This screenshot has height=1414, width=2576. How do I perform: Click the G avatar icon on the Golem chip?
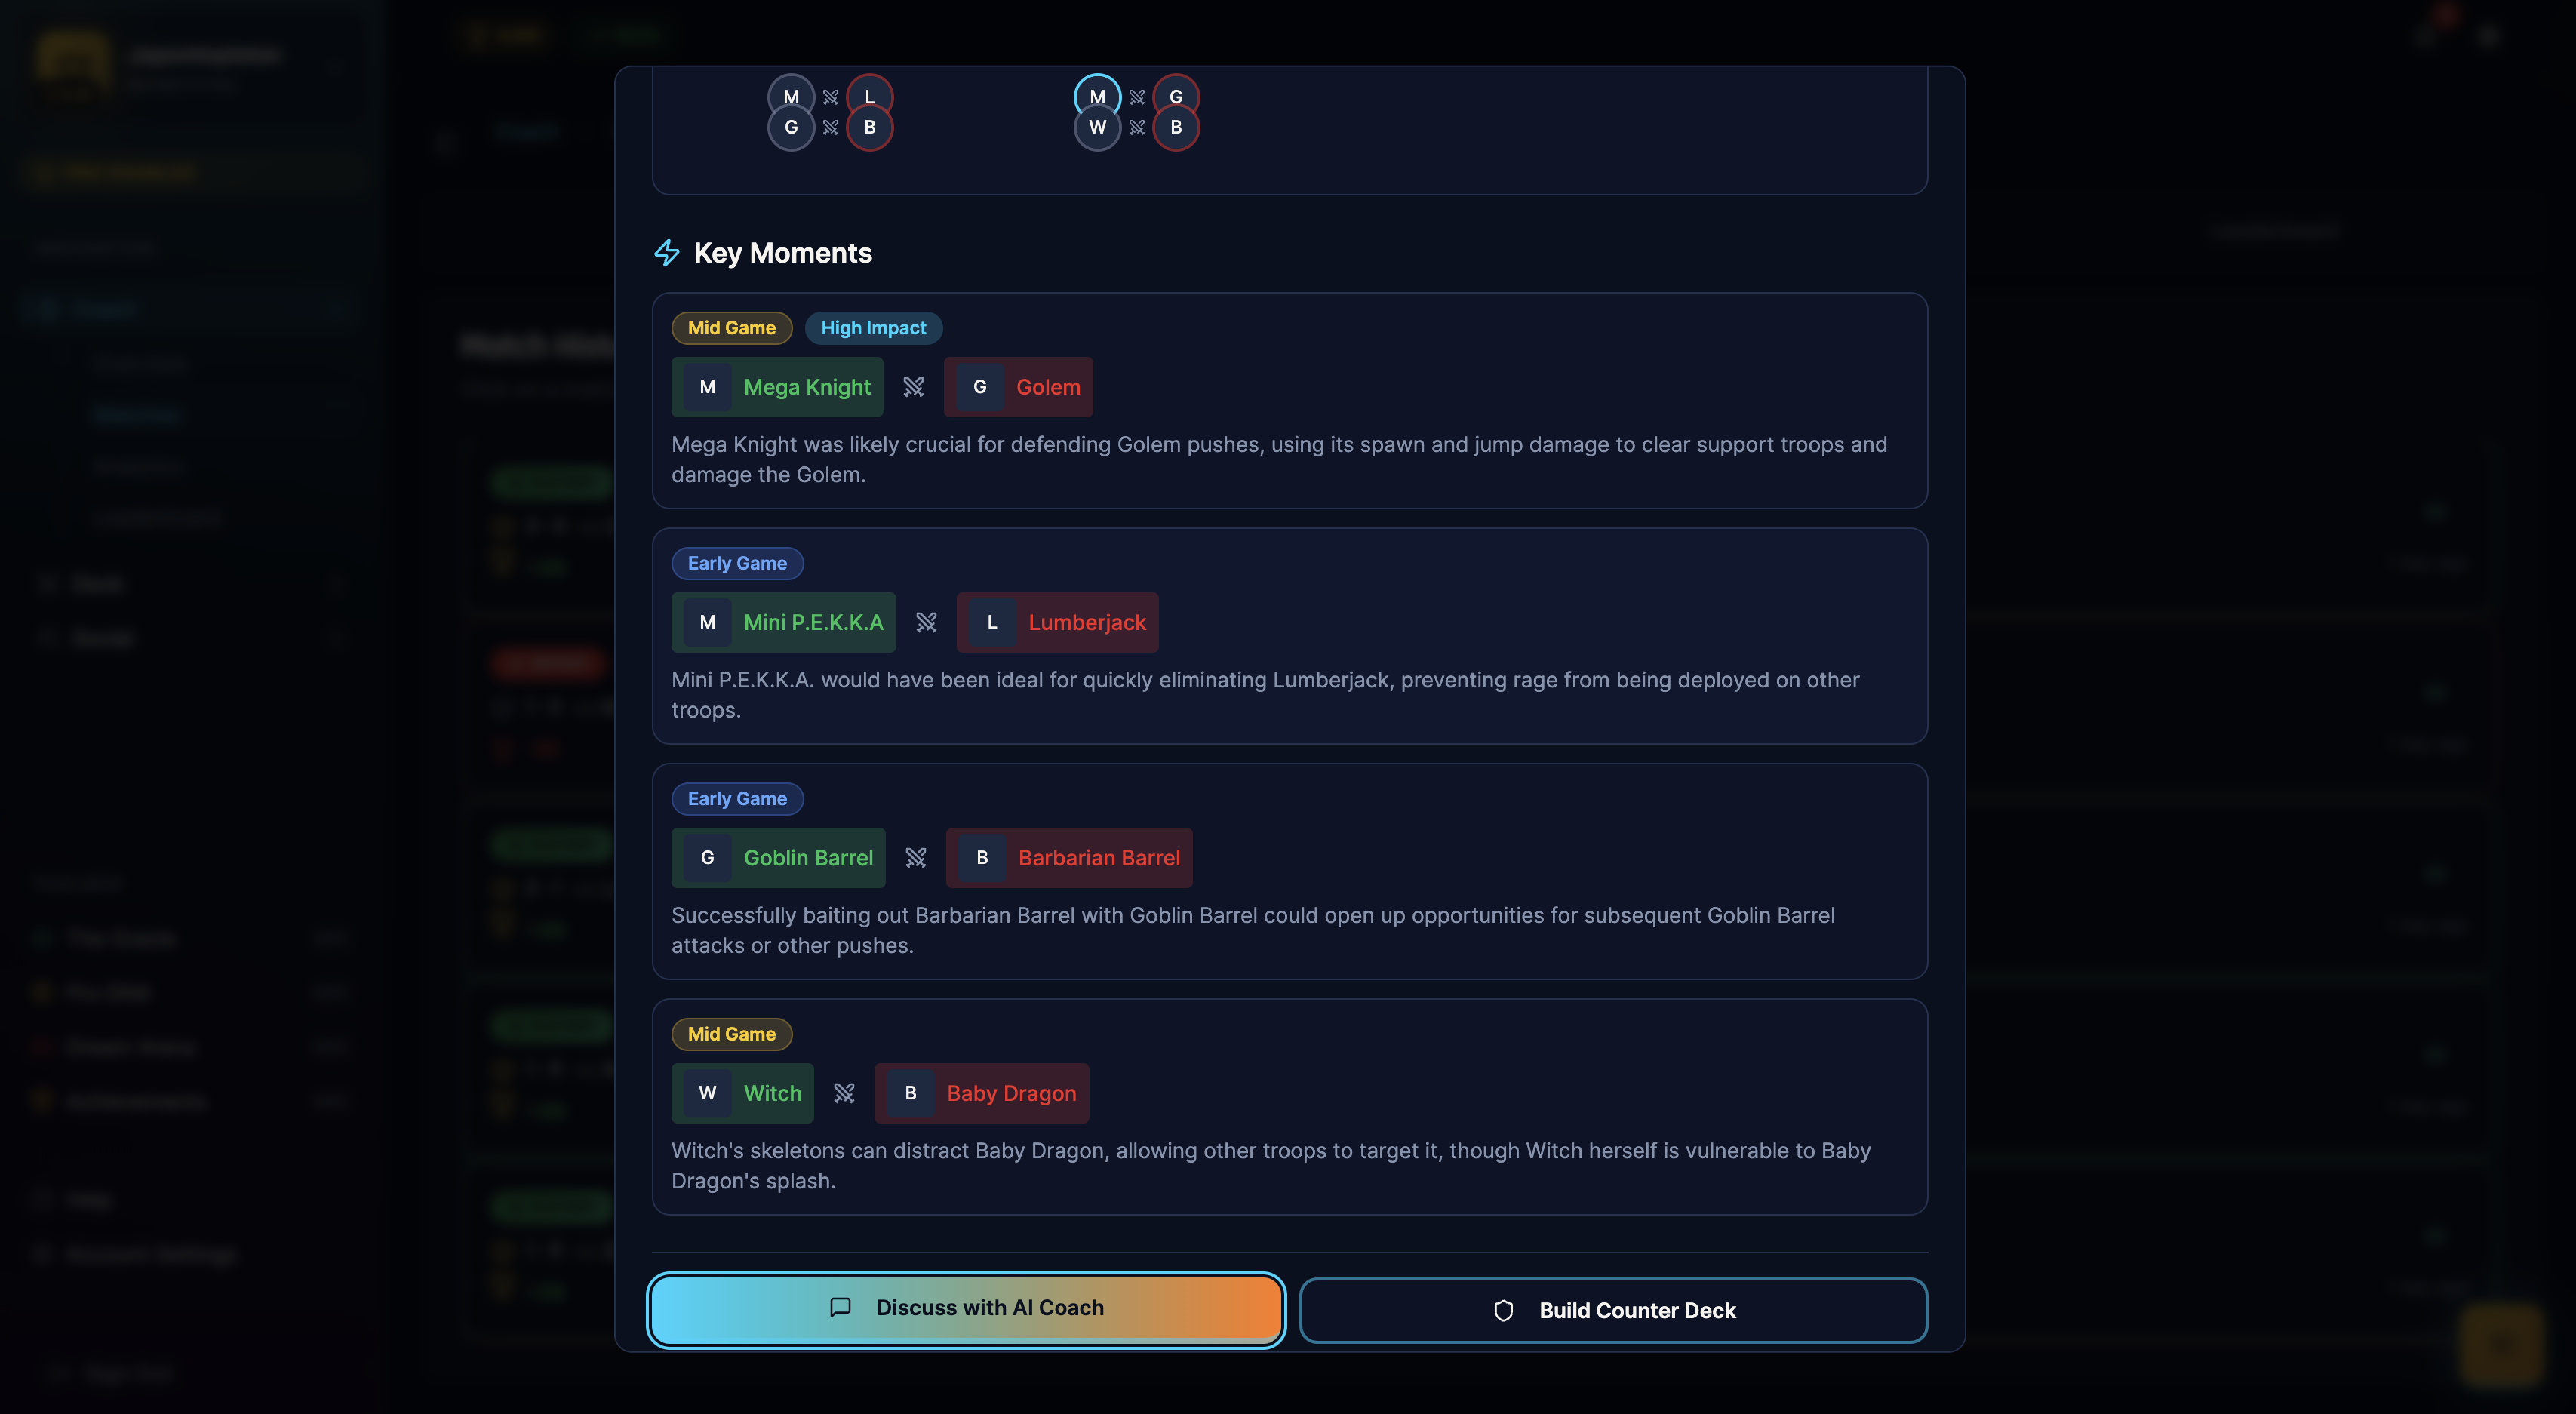[x=978, y=387]
